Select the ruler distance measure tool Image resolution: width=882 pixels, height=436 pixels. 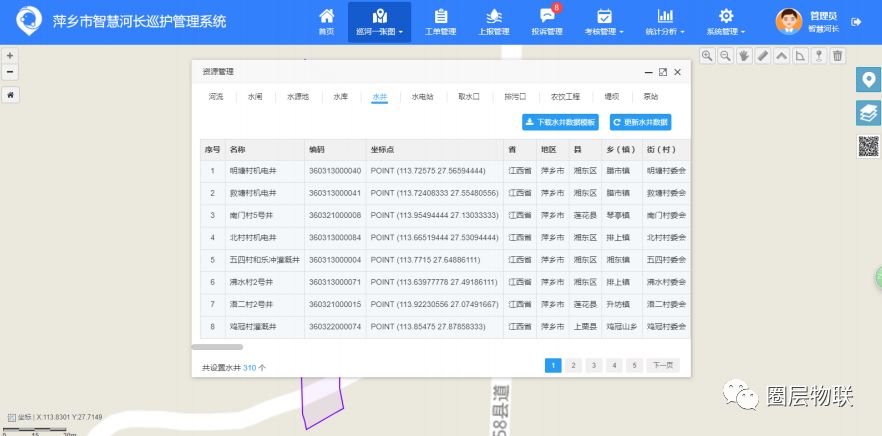(763, 56)
